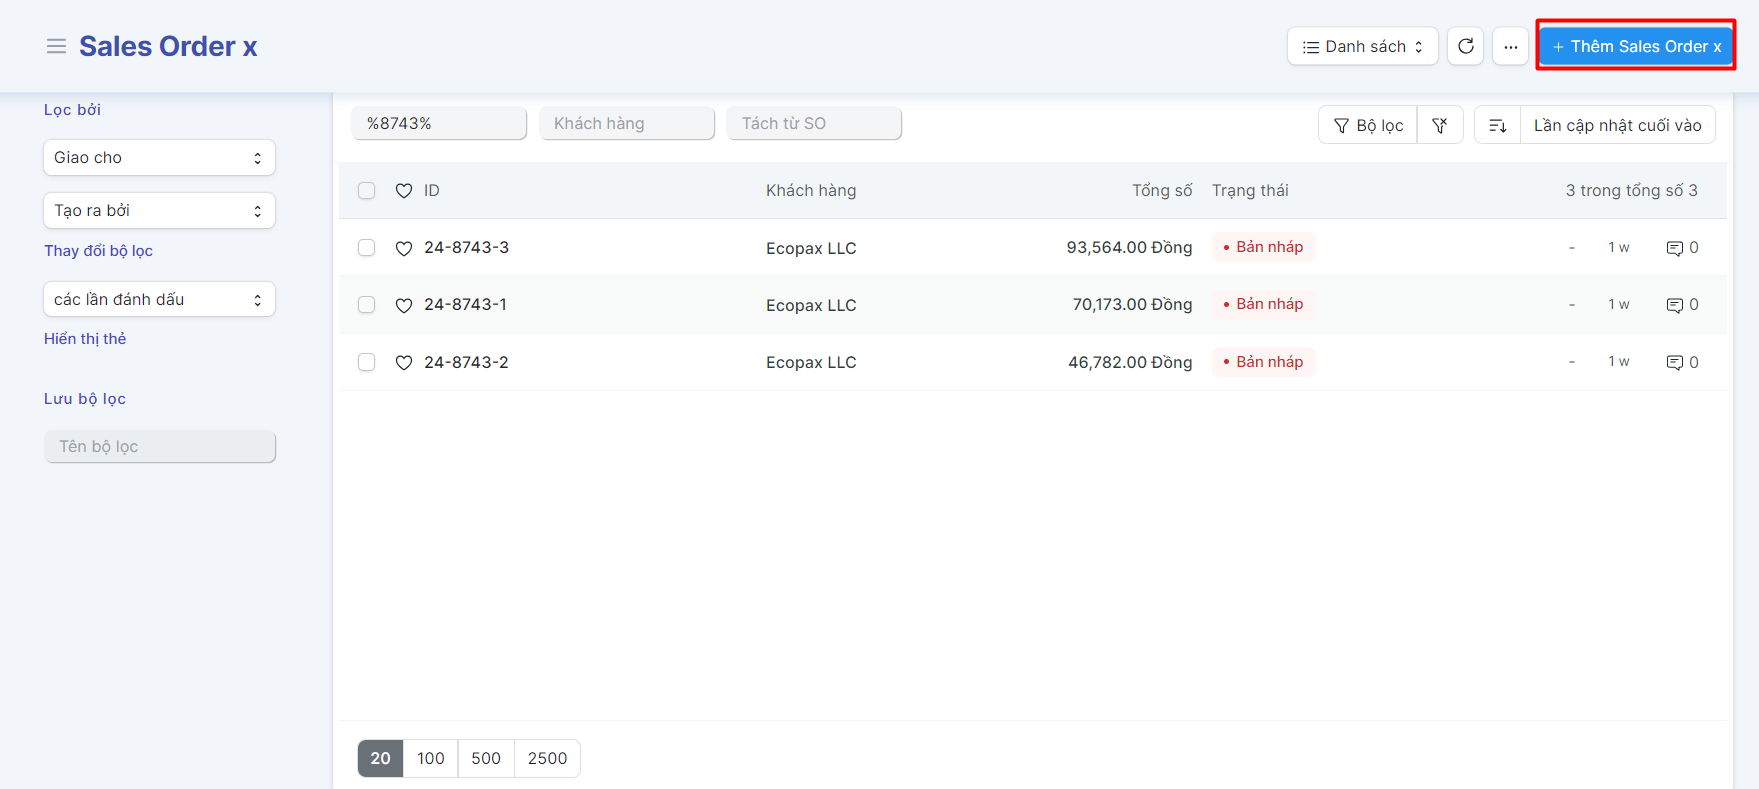Open the hamburger sidebar menu

[x=56, y=46]
